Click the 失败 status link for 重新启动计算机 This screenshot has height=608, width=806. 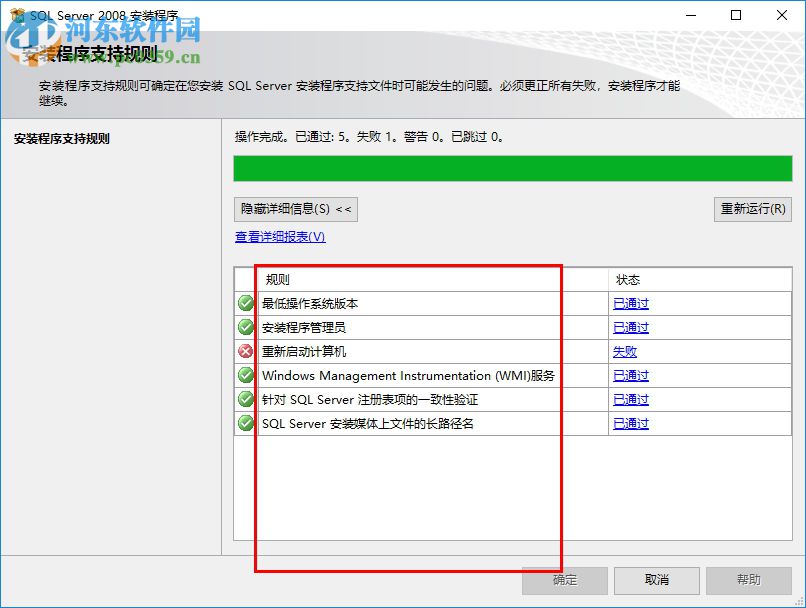pyautogui.click(x=626, y=351)
